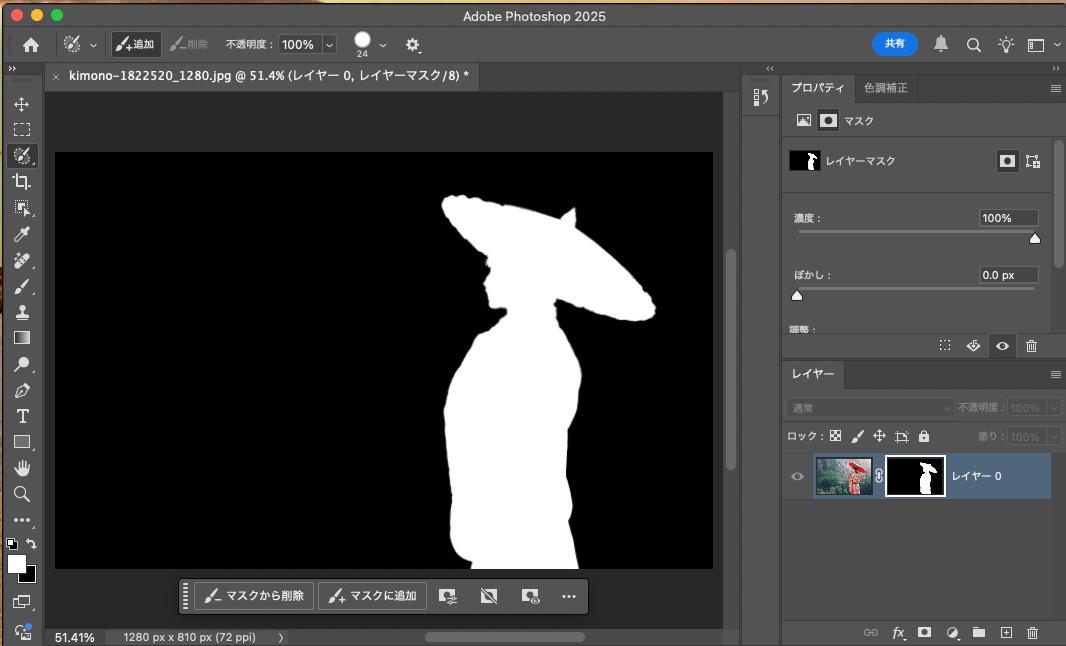Viewport: 1066px width, 646px height.
Task: Toggle lock transparent pixels
Action: 836,436
